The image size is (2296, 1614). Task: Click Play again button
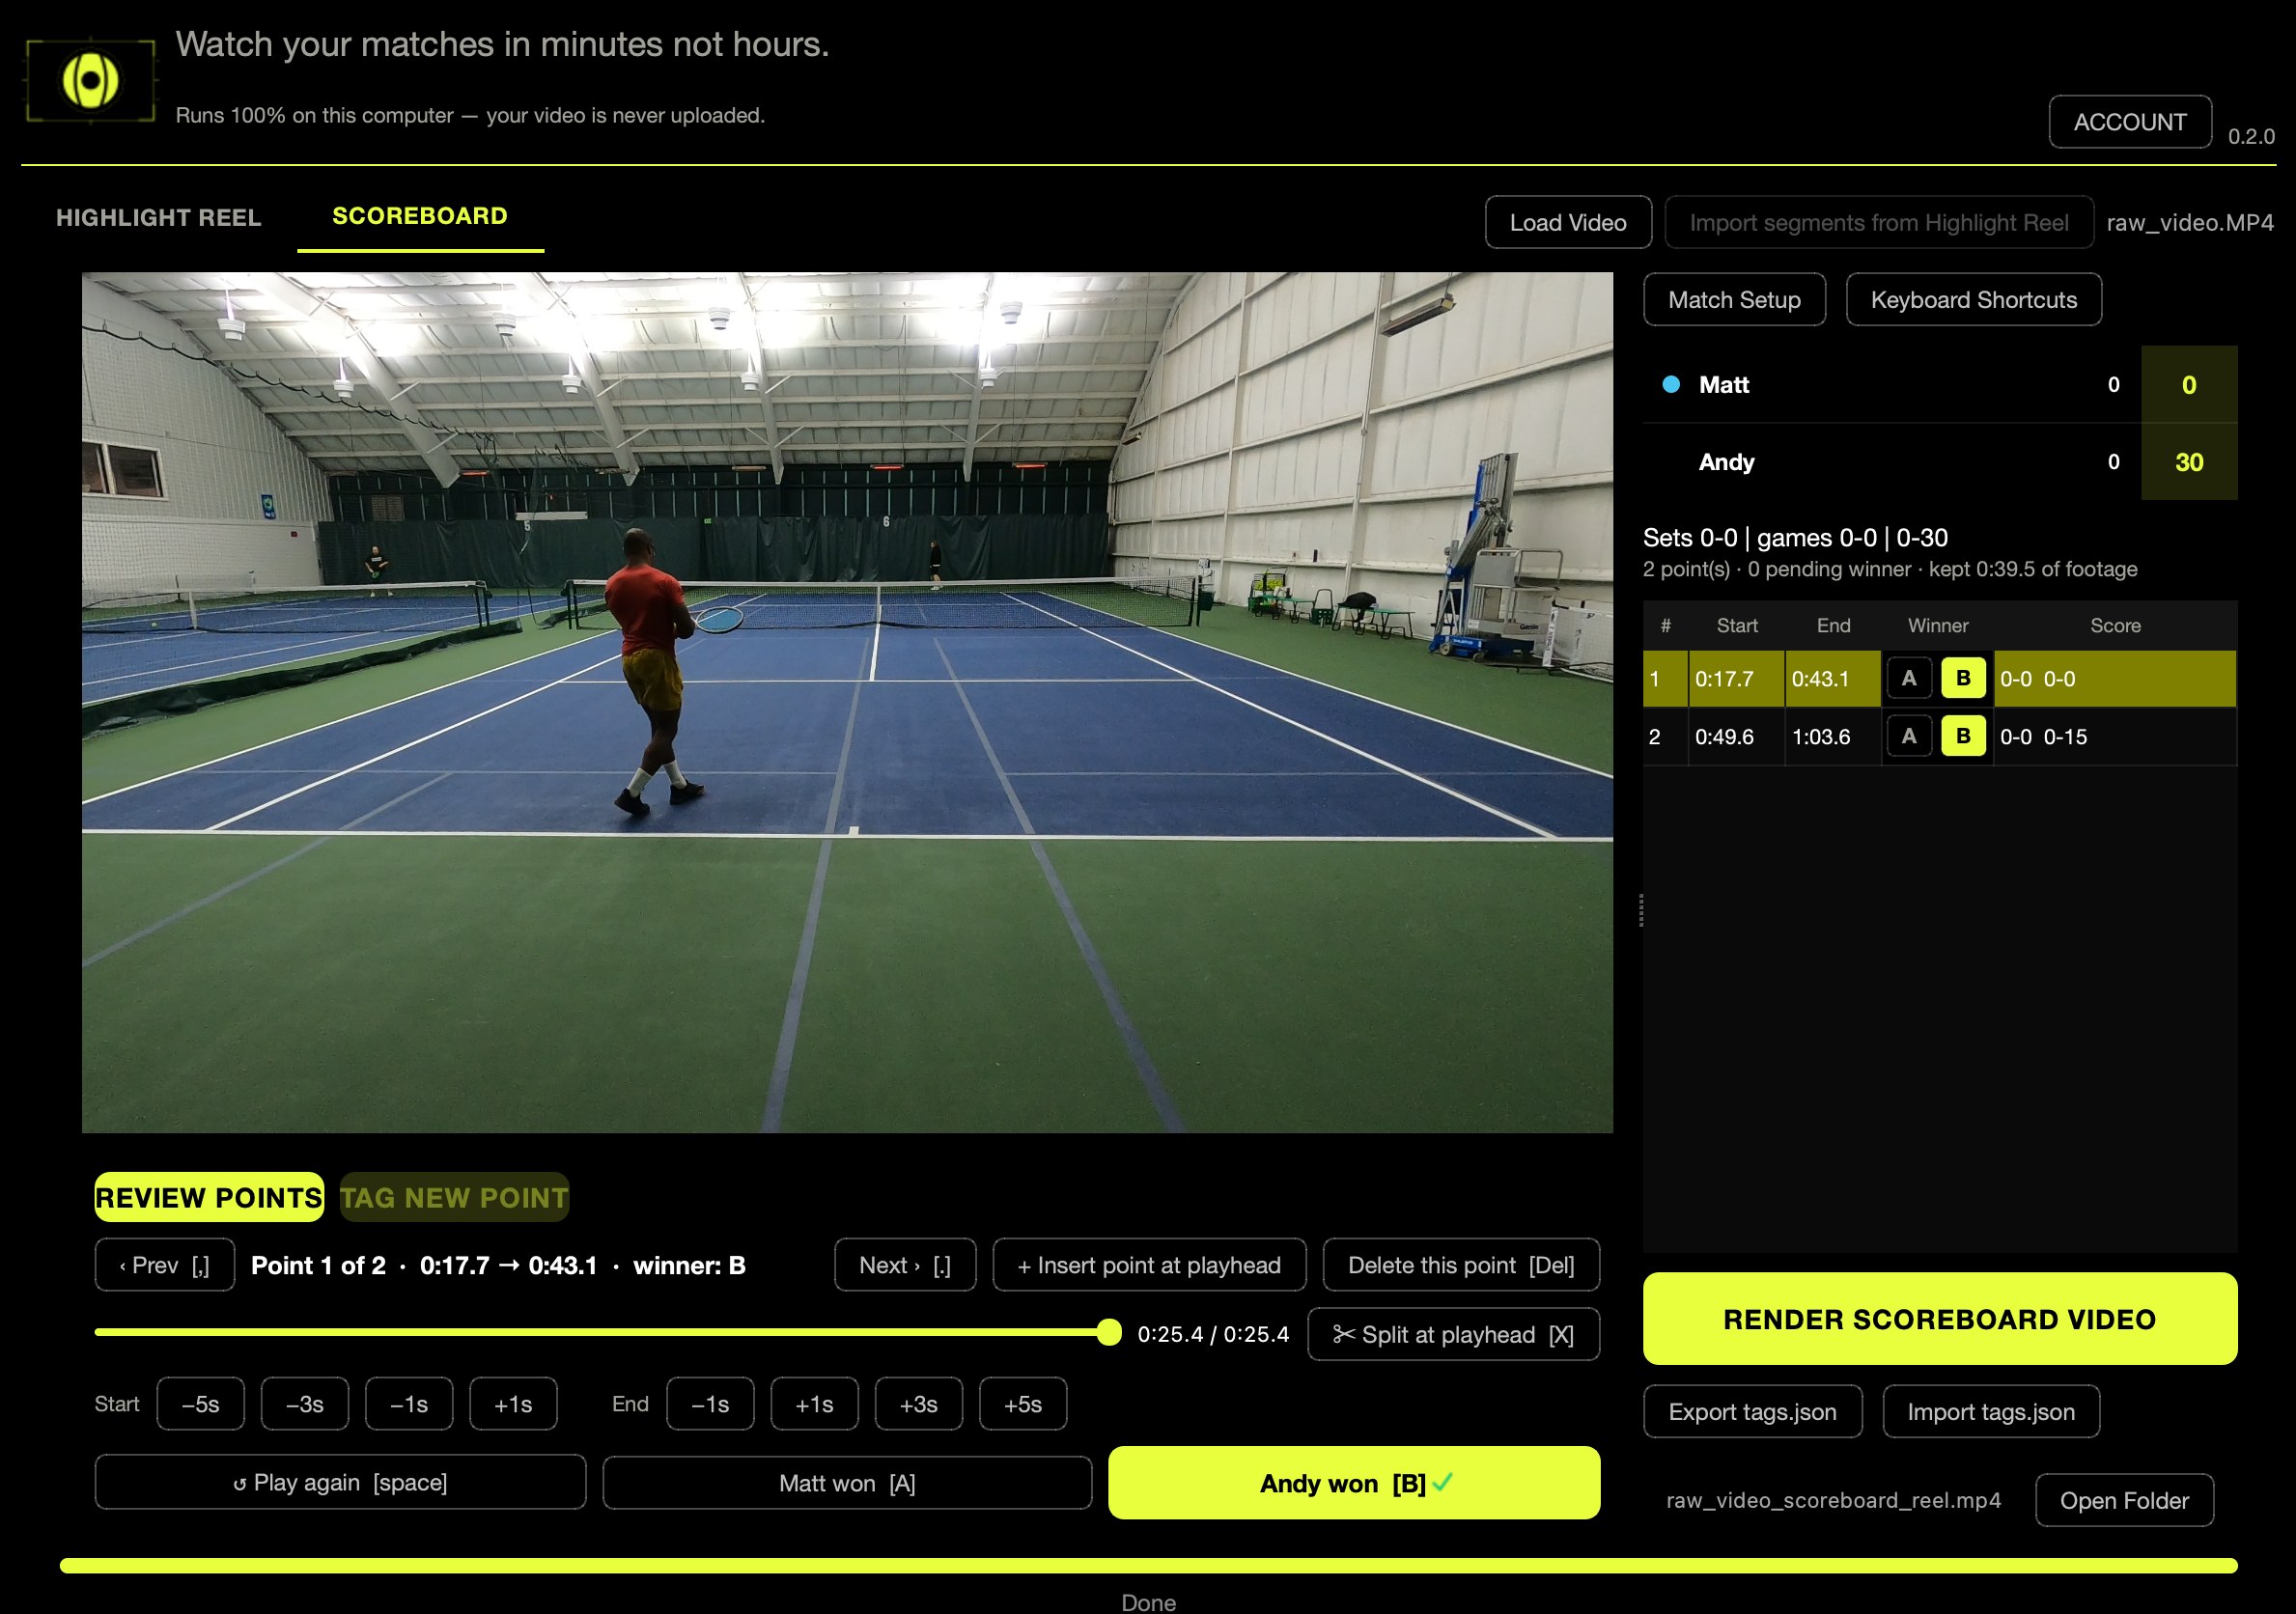(341, 1482)
